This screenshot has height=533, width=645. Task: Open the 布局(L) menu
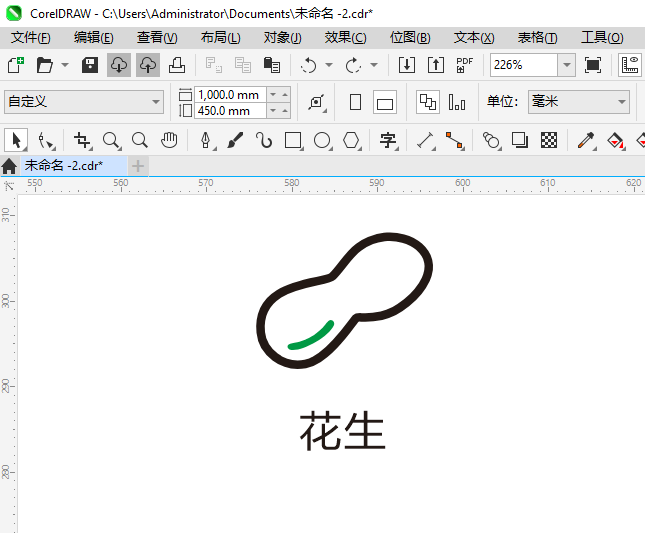click(x=220, y=38)
